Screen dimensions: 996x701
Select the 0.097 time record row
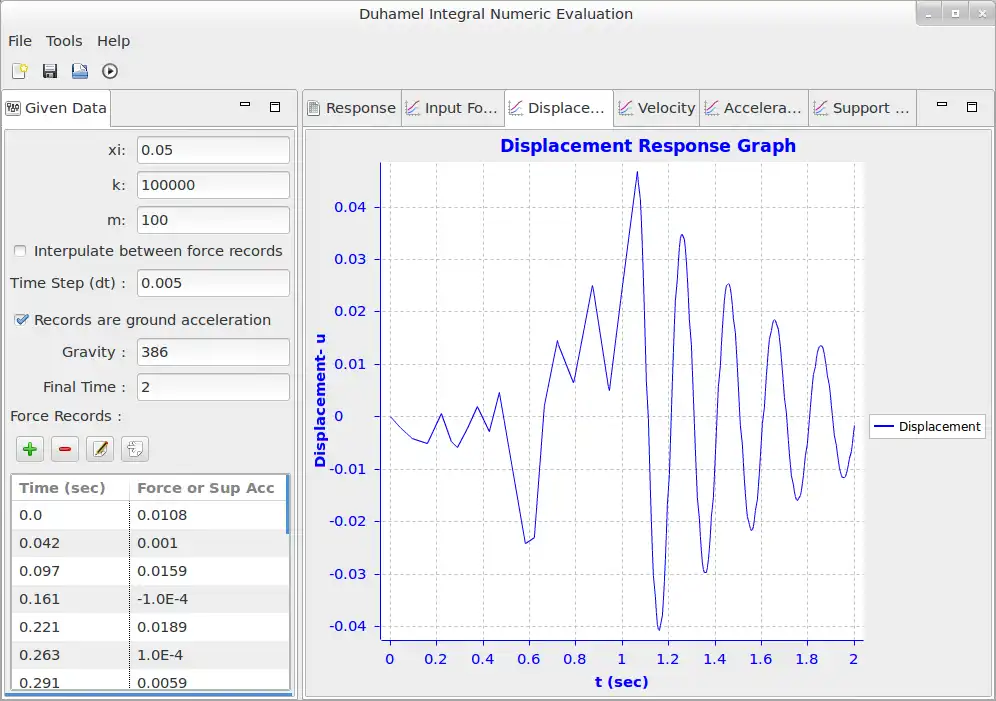(70, 571)
